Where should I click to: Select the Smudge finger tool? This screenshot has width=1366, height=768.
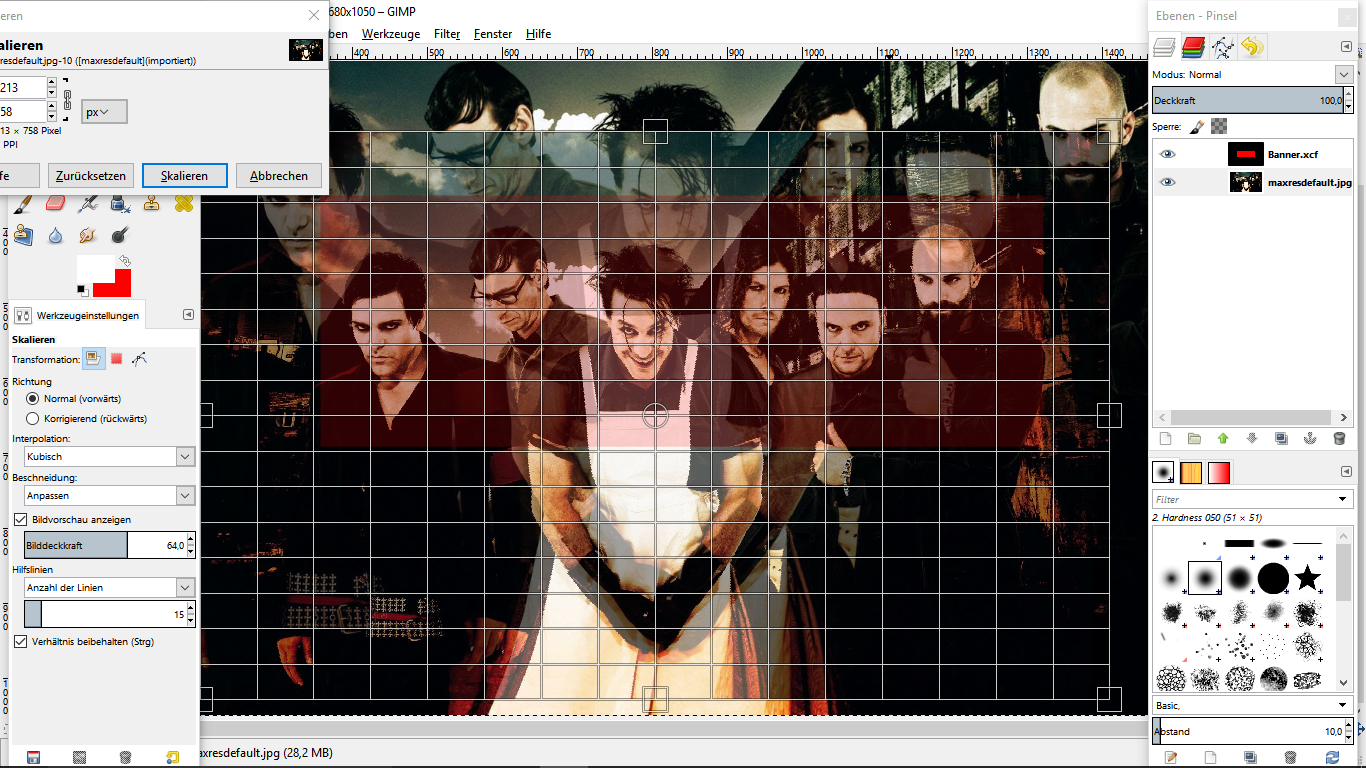tap(87, 235)
